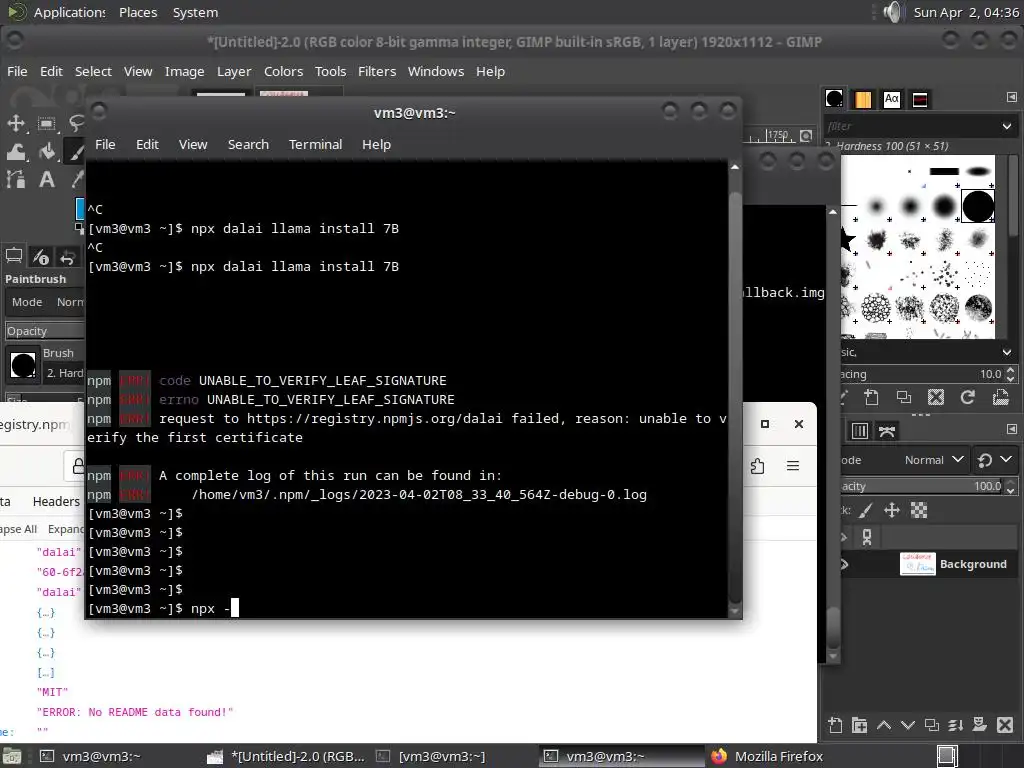Open GIMP Filters menu
Screen dimensions: 1024x768
(377, 71)
